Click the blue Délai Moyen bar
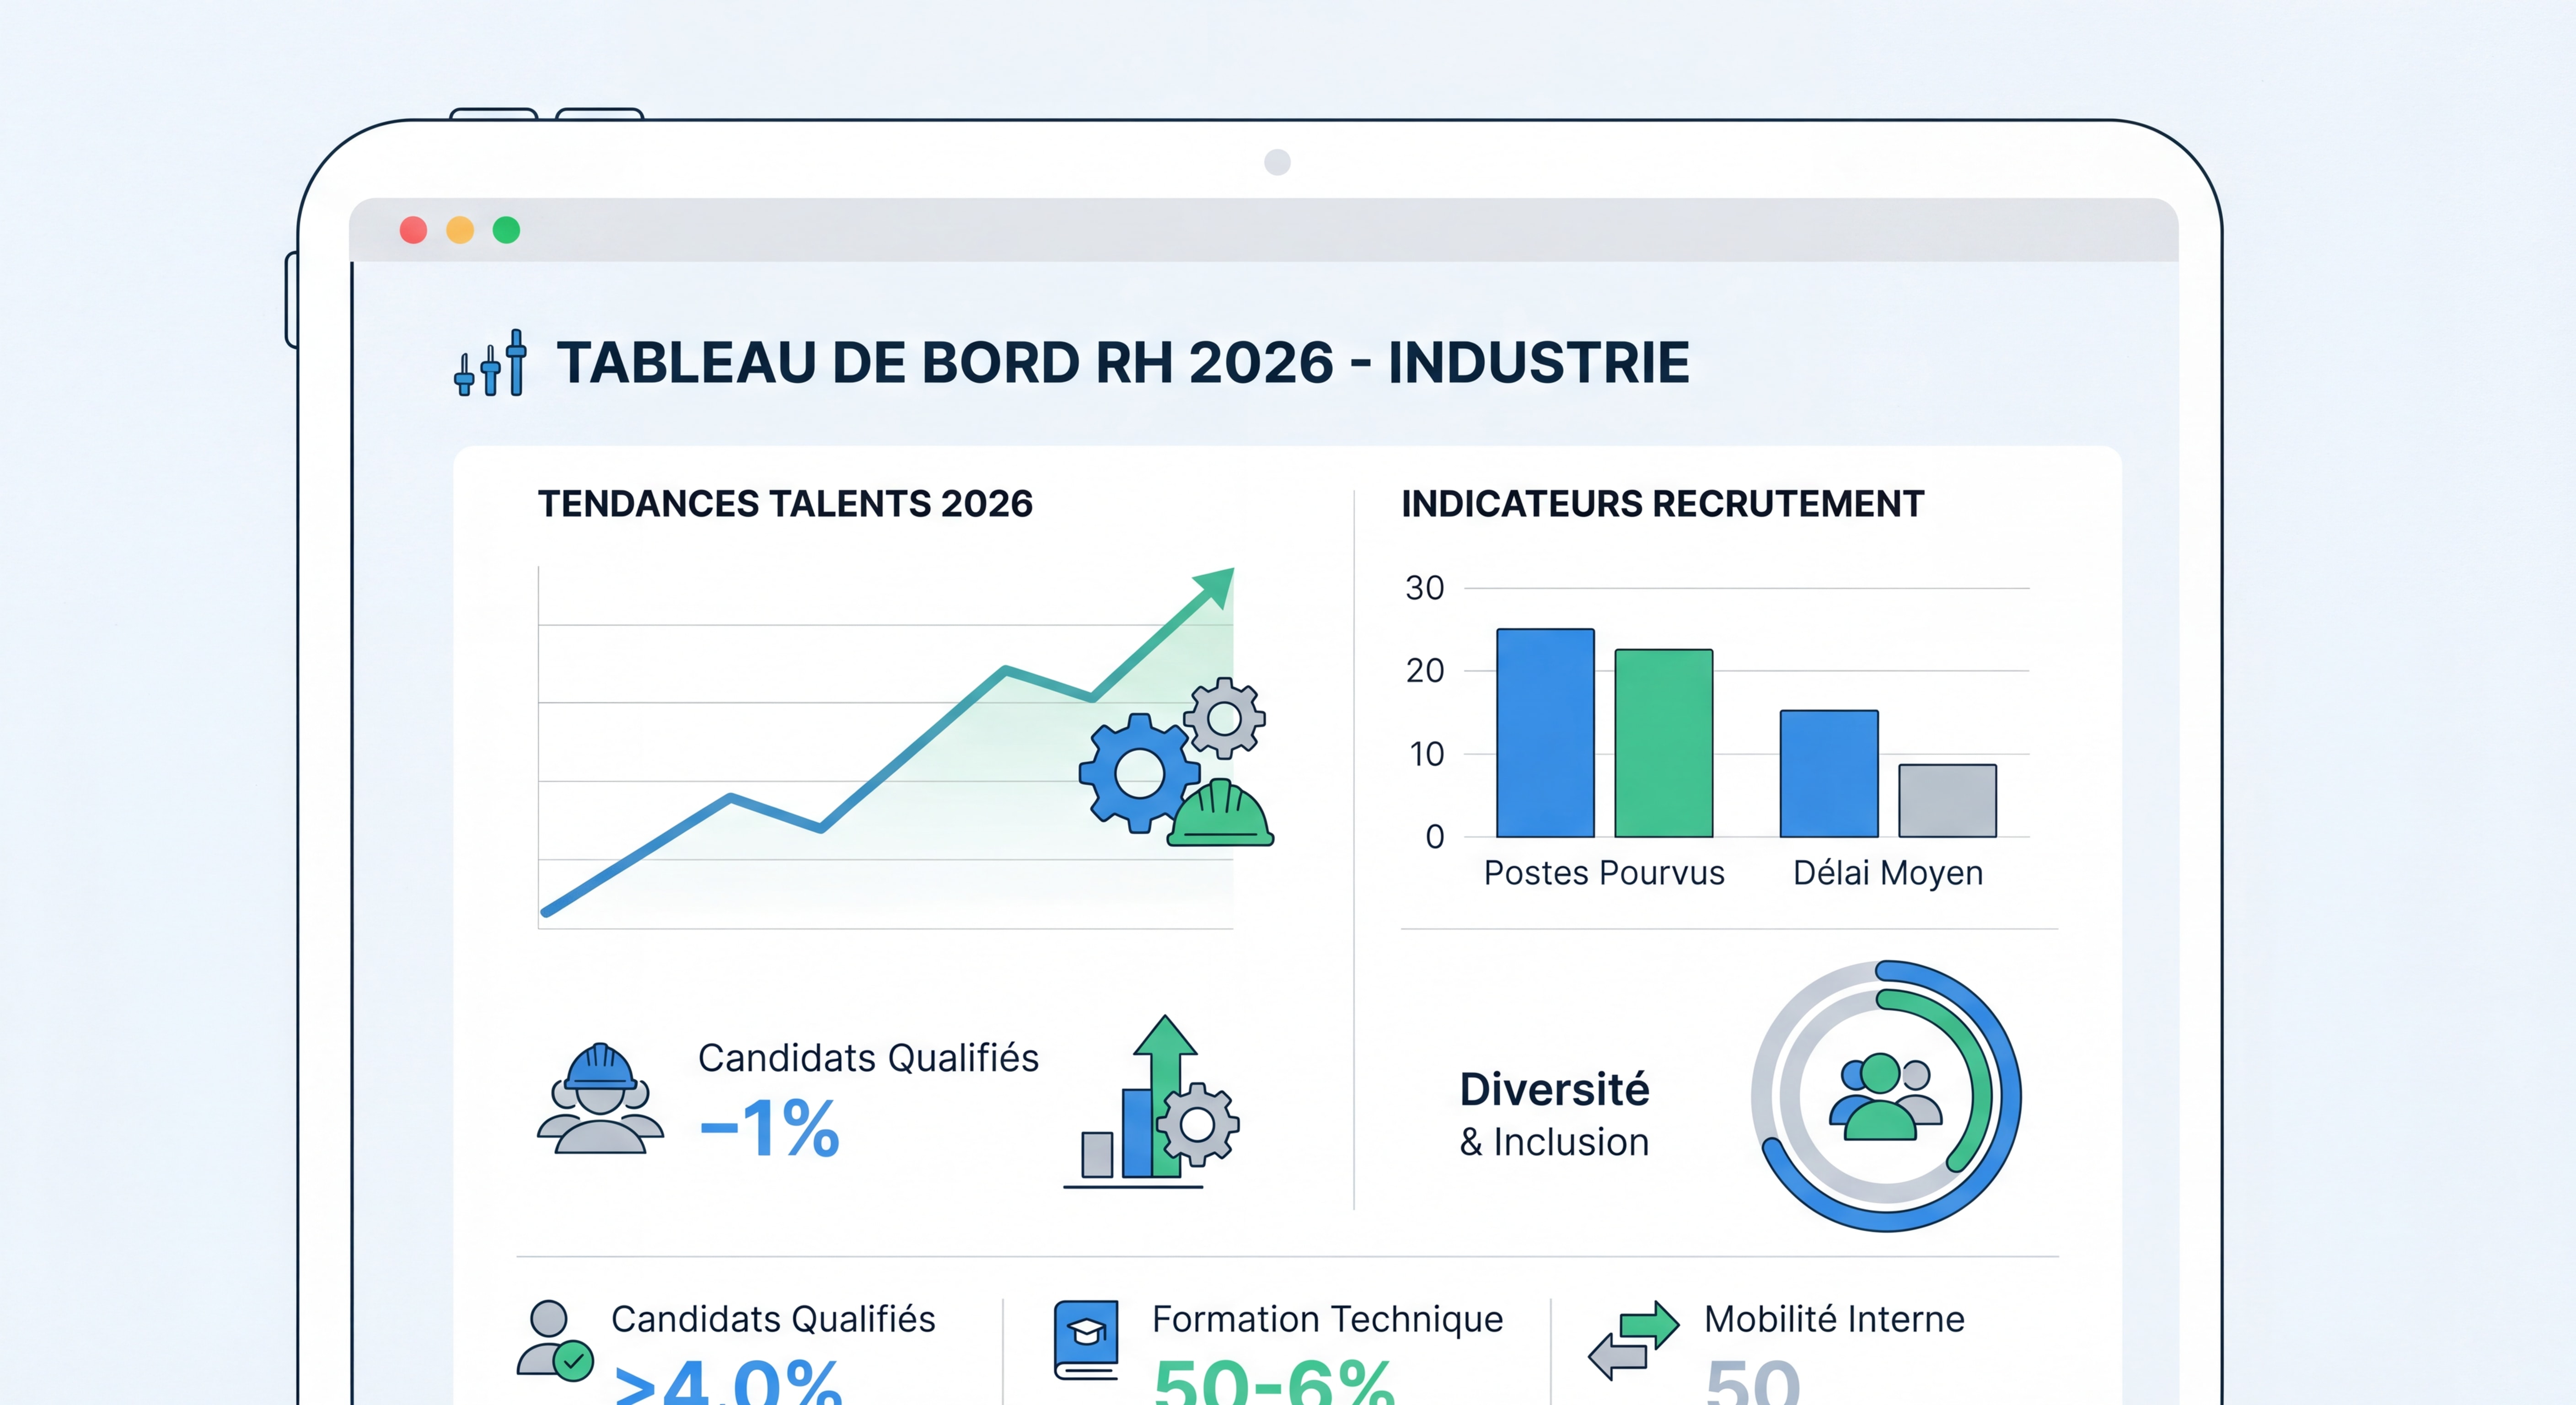 [1829, 773]
